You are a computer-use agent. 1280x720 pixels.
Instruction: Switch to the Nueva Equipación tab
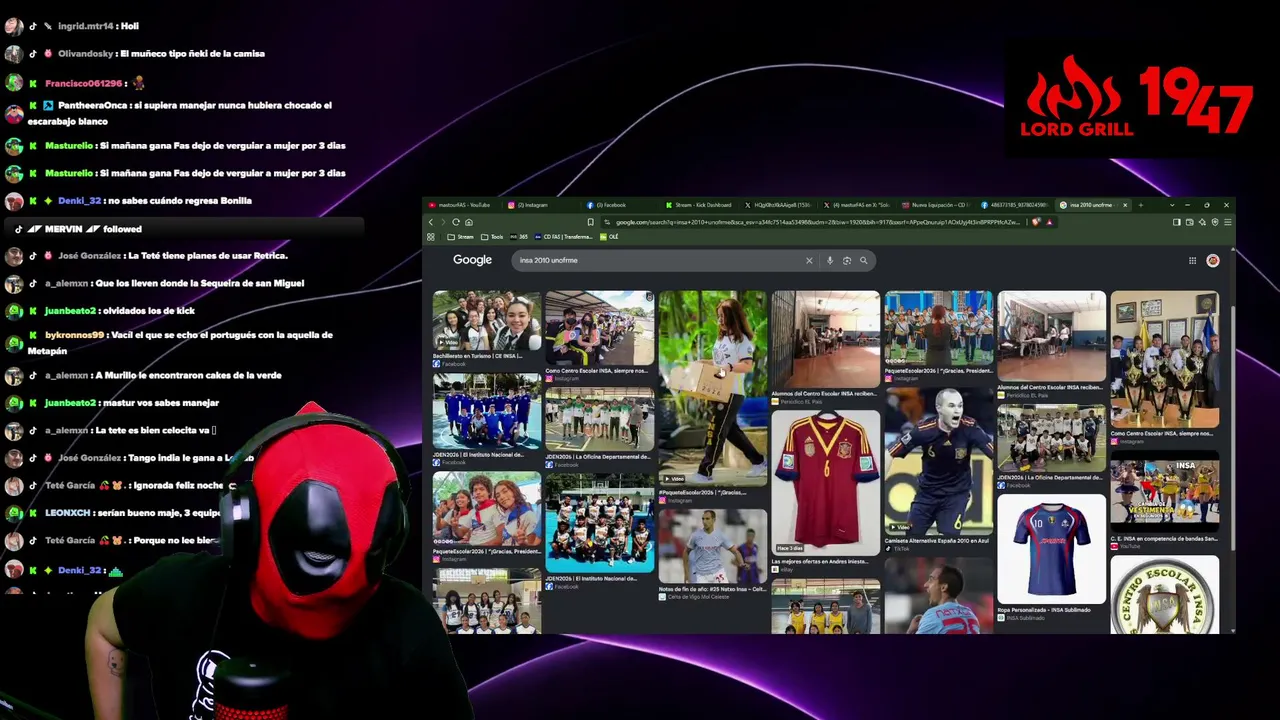point(936,205)
